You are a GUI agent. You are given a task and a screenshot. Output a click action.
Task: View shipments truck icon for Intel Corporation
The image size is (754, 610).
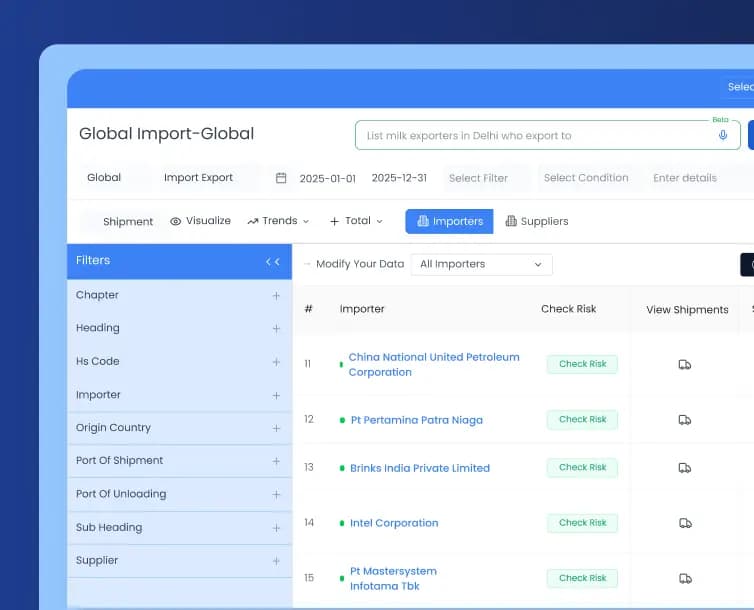pos(685,523)
